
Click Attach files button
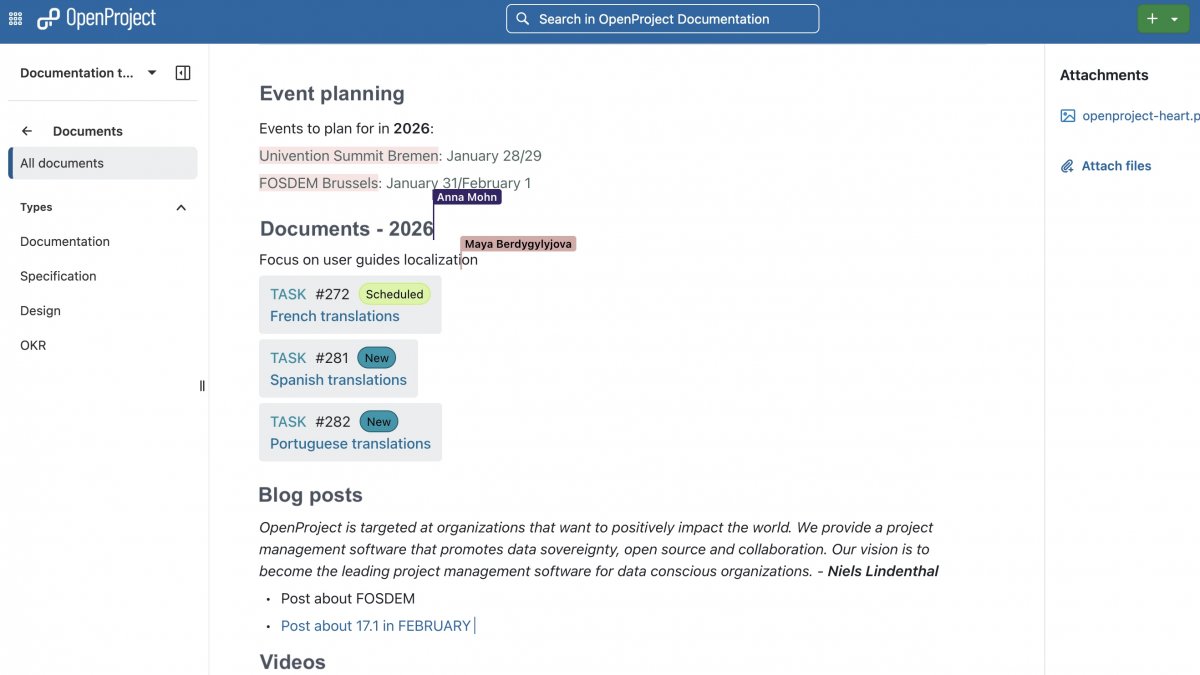pos(1116,166)
